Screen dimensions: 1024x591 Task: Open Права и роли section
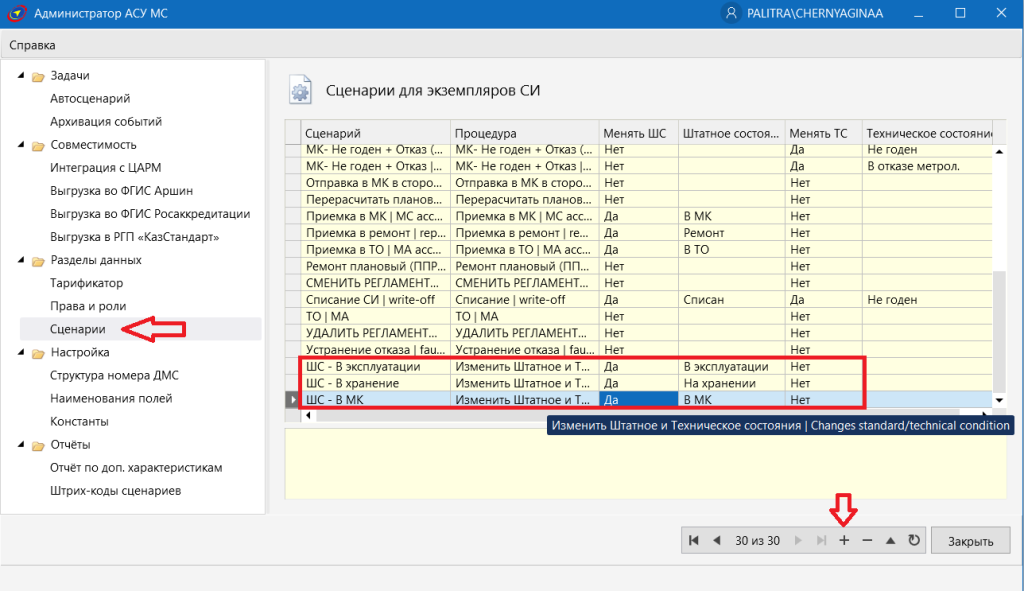pos(88,306)
